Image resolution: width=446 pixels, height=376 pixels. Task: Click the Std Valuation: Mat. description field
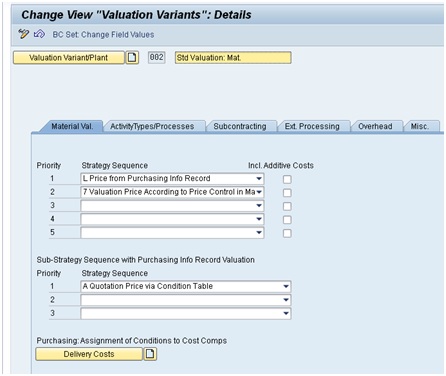pos(233,58)
